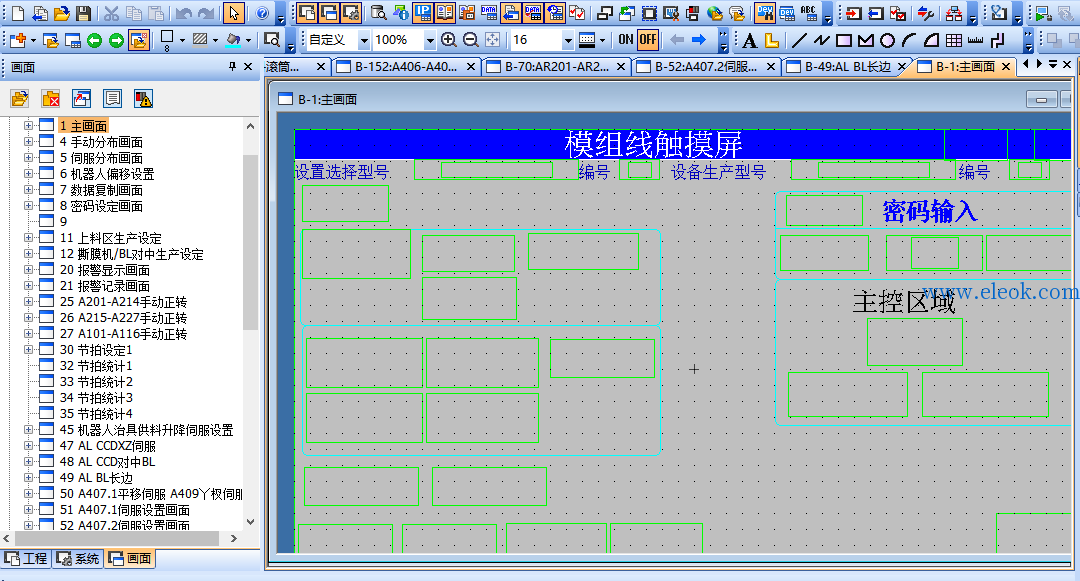The image size is (1080, 581).
Task: Switch to the B-70:AR201-AR2... tab
Action: 555,67
